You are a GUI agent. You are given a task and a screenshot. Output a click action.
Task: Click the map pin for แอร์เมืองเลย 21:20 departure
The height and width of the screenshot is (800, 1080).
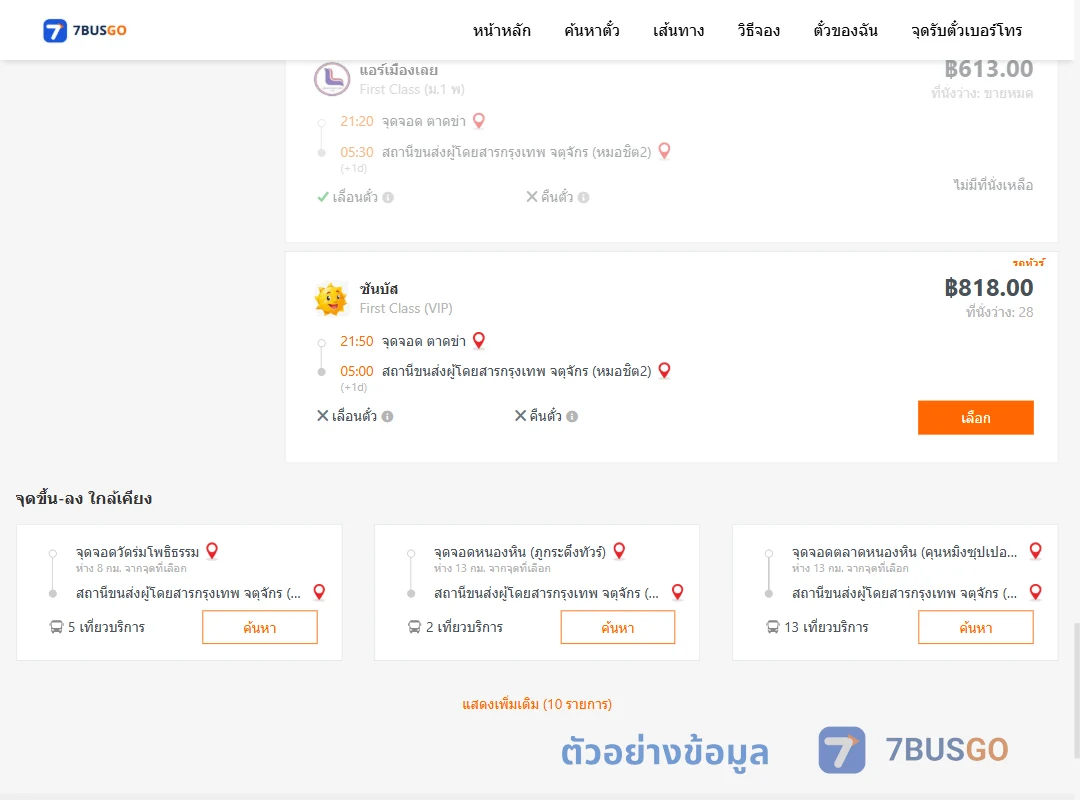click(479, 121)
